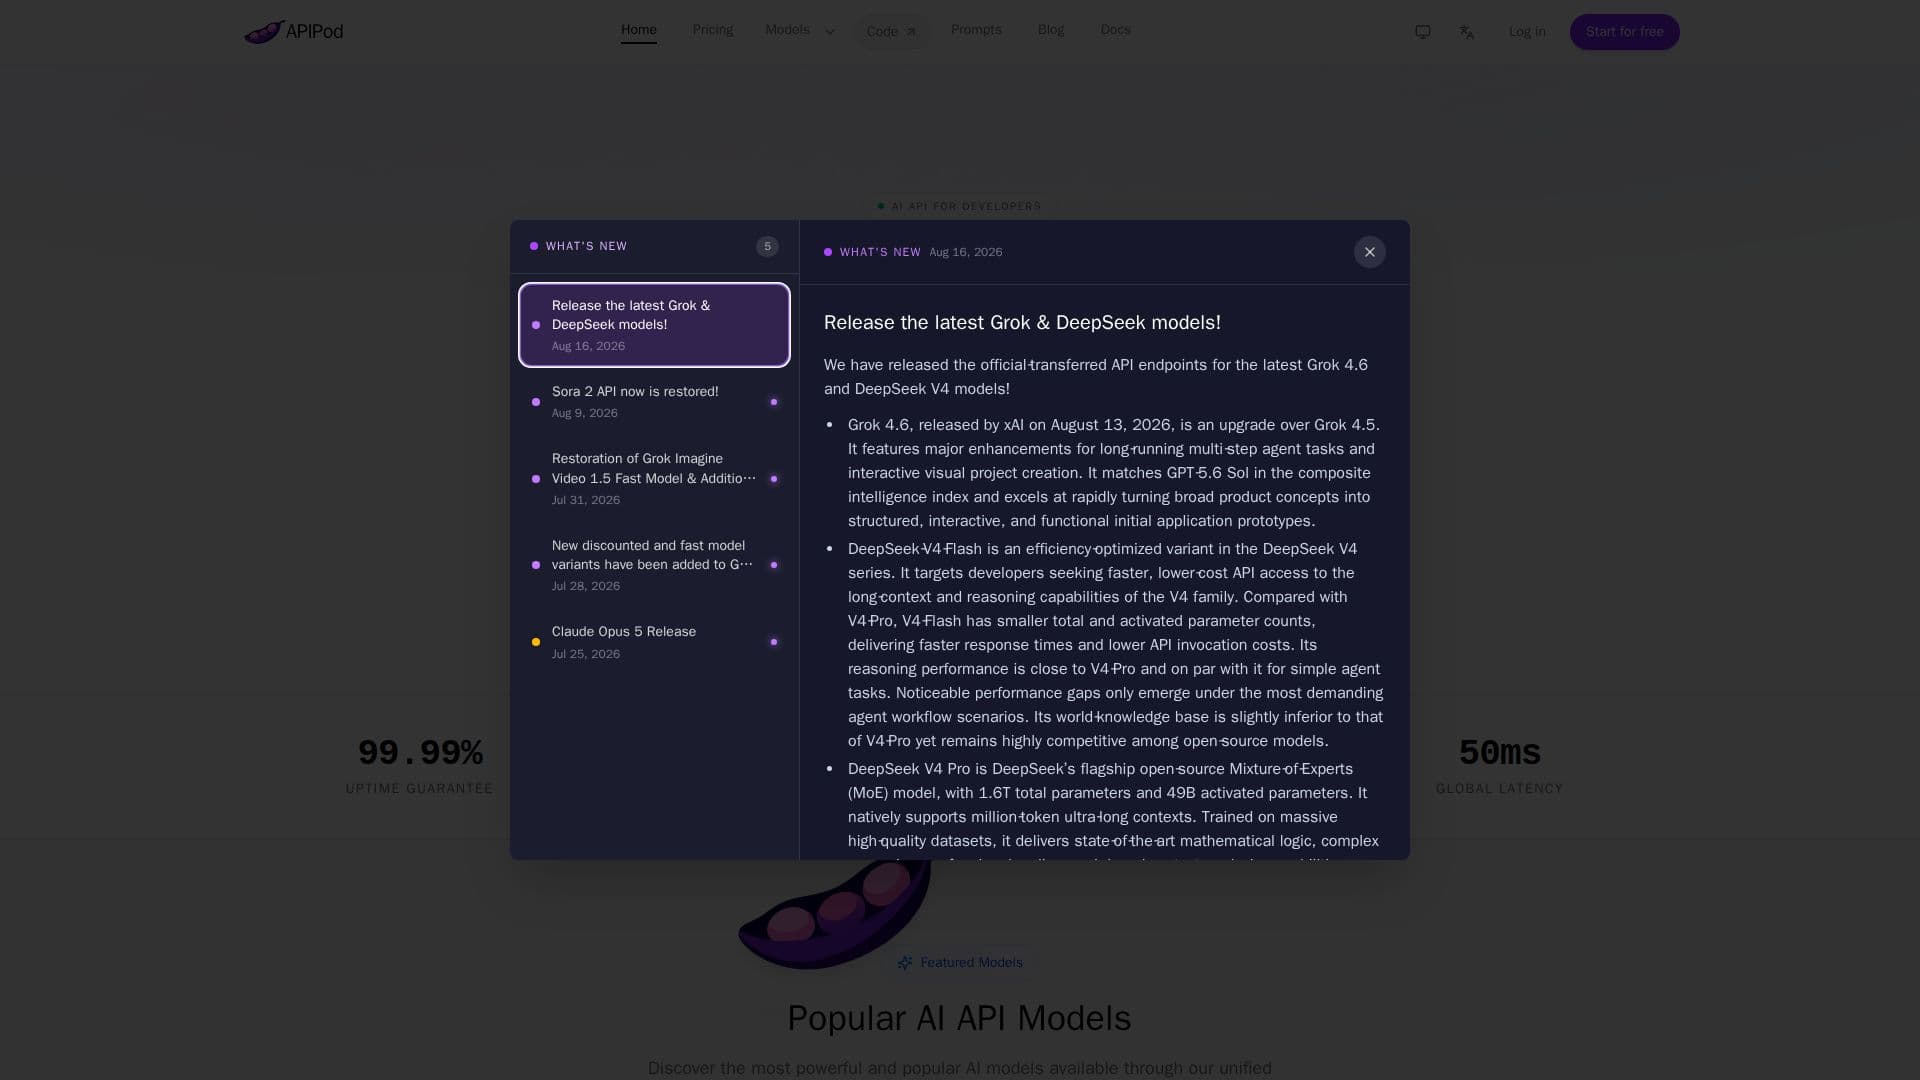The height and width of the screenshot is (1080, 1920).
Task: Click the dialog title about Grok & DeepSeek
Action: point(1022,323)
